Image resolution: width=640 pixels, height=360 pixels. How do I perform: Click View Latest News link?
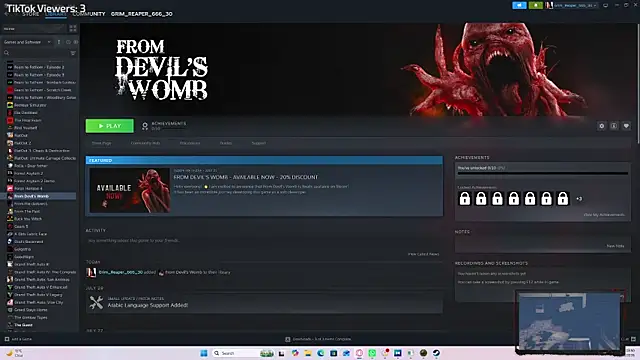coord(424,254)
